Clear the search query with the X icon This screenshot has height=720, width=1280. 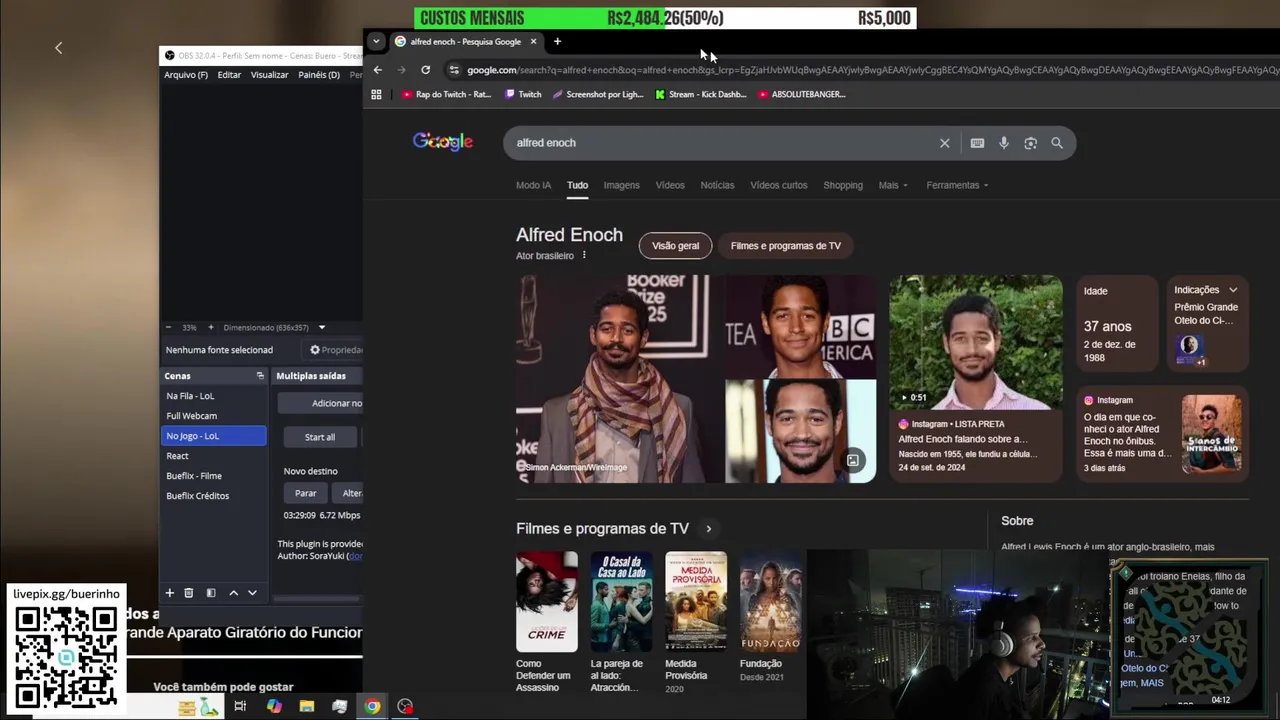coord(944,143)
